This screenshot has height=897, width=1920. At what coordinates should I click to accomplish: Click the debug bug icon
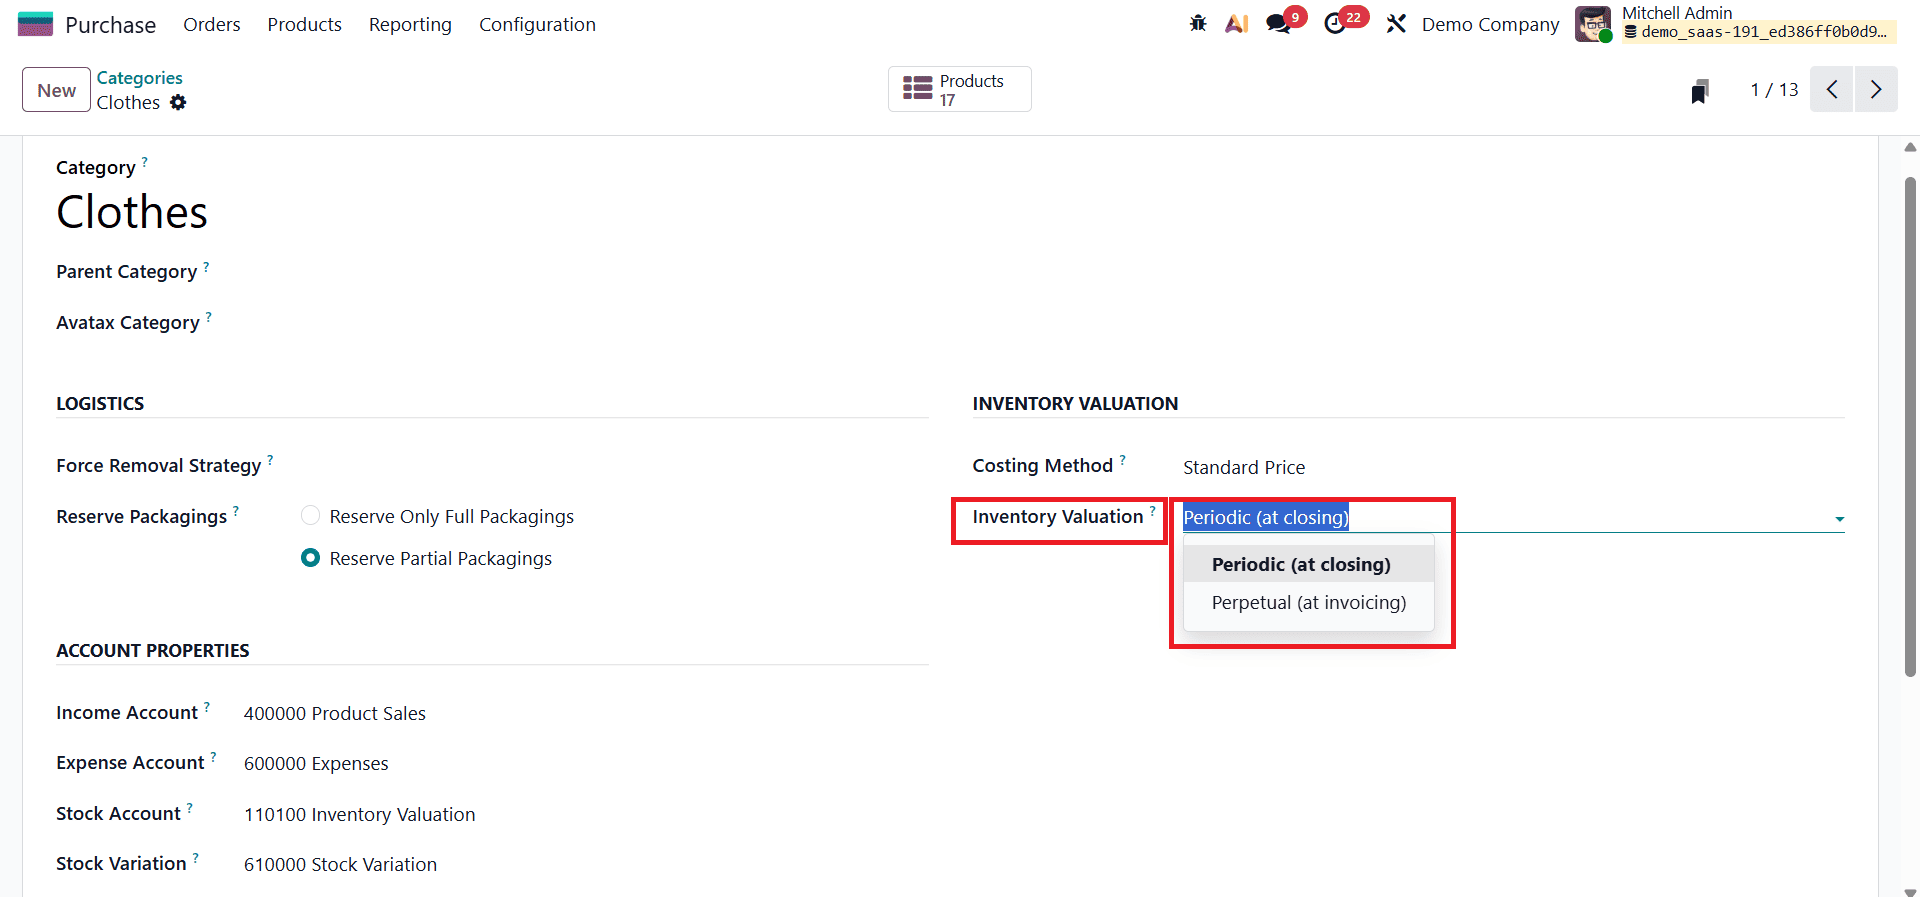pyautogui.click(x=1198, y=24)
